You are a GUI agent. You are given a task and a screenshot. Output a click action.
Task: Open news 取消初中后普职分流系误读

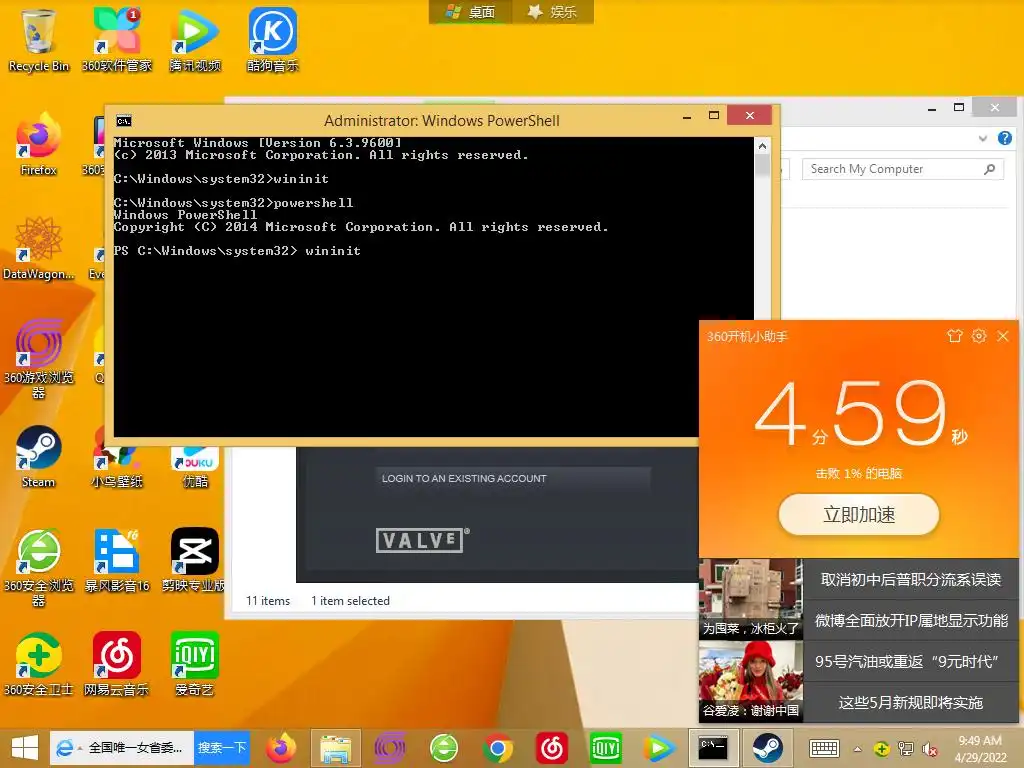910,579
